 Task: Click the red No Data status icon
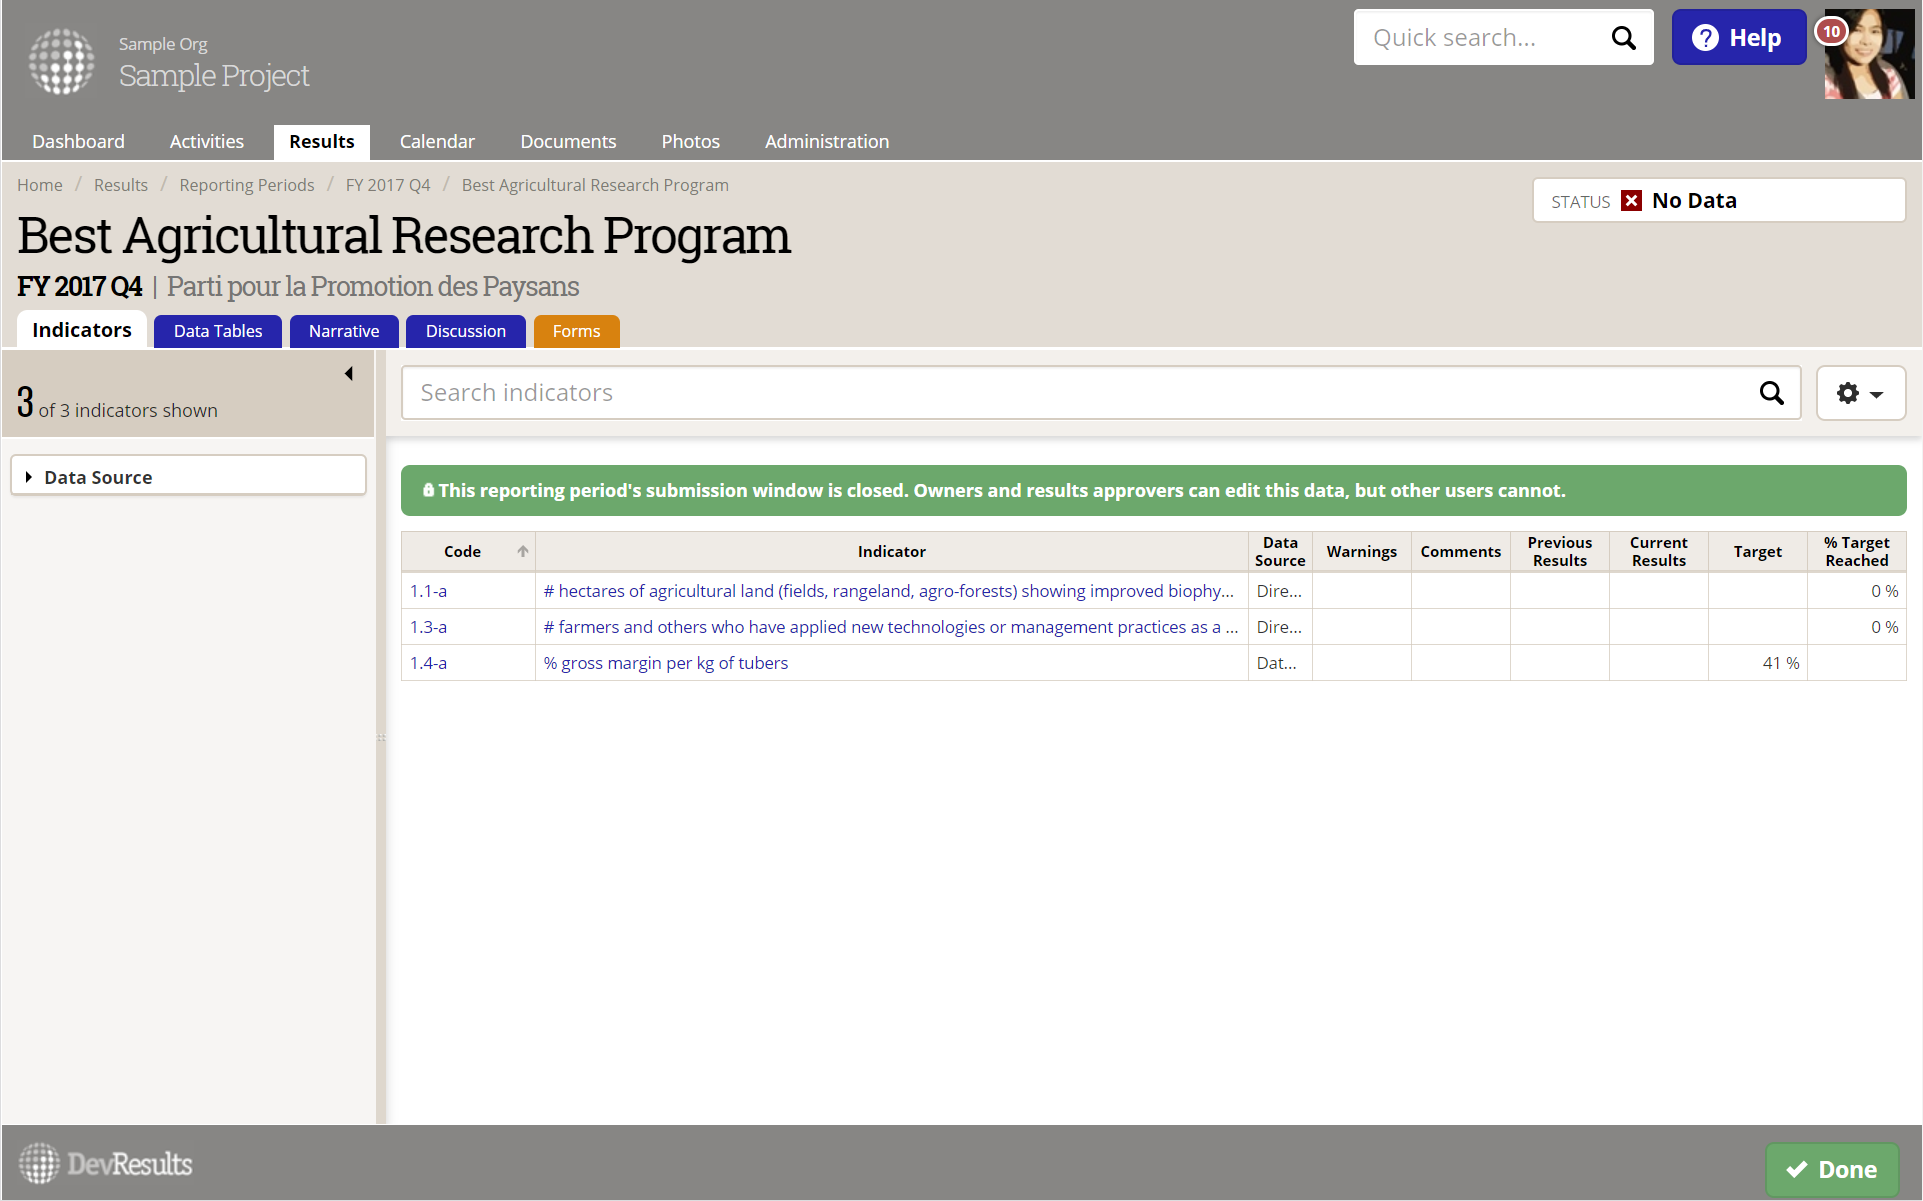point(1631,201)
